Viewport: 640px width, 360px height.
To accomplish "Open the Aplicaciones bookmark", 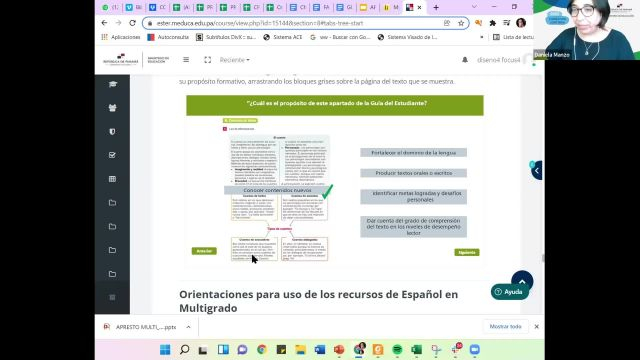I will 121,37.
